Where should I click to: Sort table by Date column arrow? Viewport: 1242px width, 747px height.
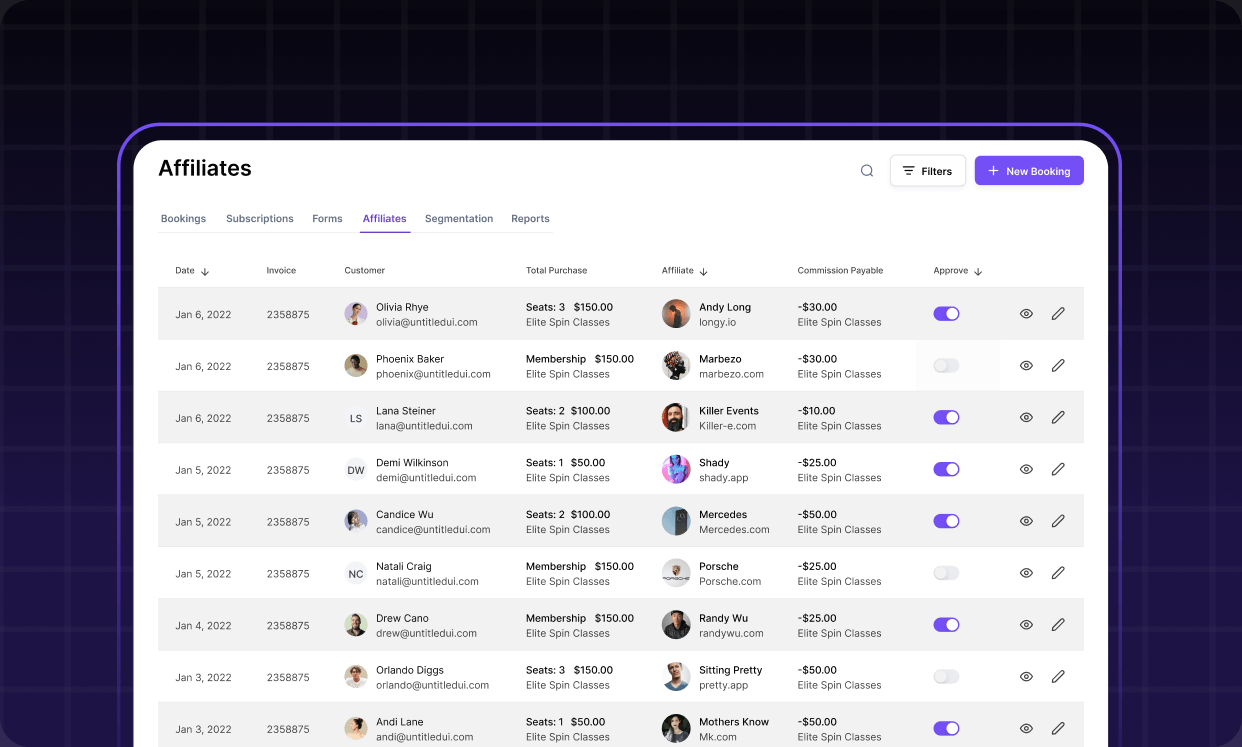point(205,271)
